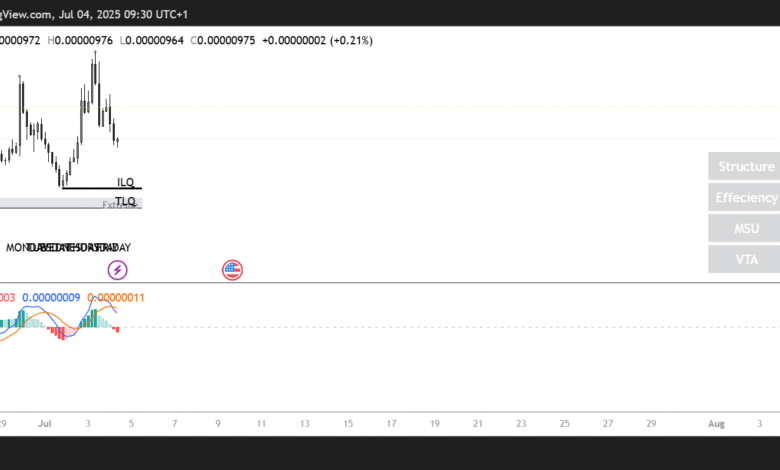Viewport: 780px width, 470px height.
Task: Click the Jul label on time axis
Action: coord(45,424)
